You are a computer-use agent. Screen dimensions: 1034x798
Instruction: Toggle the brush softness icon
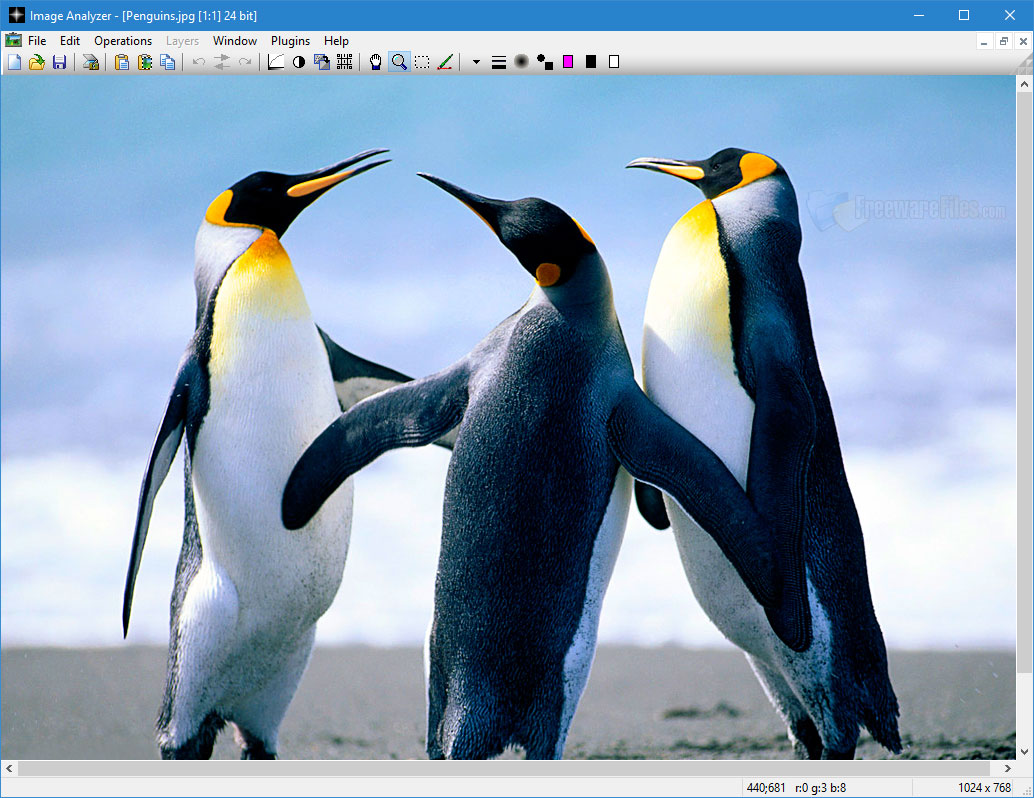click(x=521, y=61)
